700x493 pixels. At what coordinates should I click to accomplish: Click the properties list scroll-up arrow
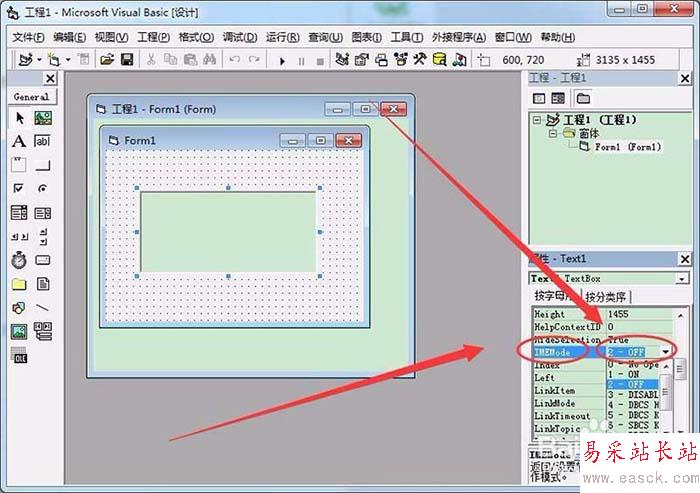coord(680,316)
